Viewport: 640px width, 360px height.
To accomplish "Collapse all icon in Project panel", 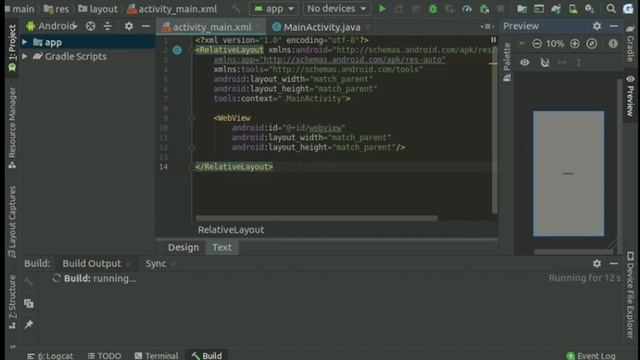I will pyautogui.click(x=107, y=26).
